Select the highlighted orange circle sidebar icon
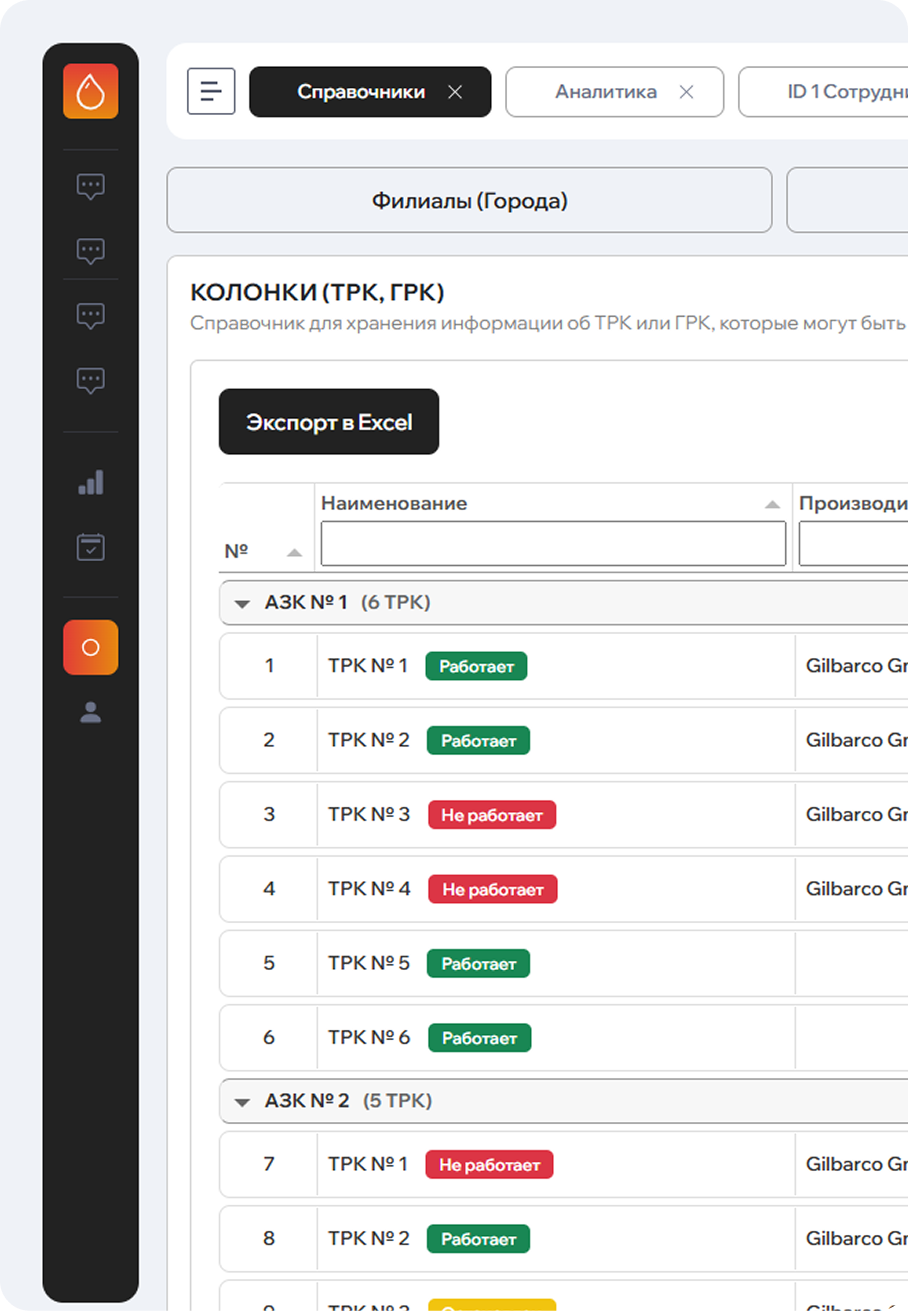The width and height of the screenshot is (908, 1311). click(90, 647)
